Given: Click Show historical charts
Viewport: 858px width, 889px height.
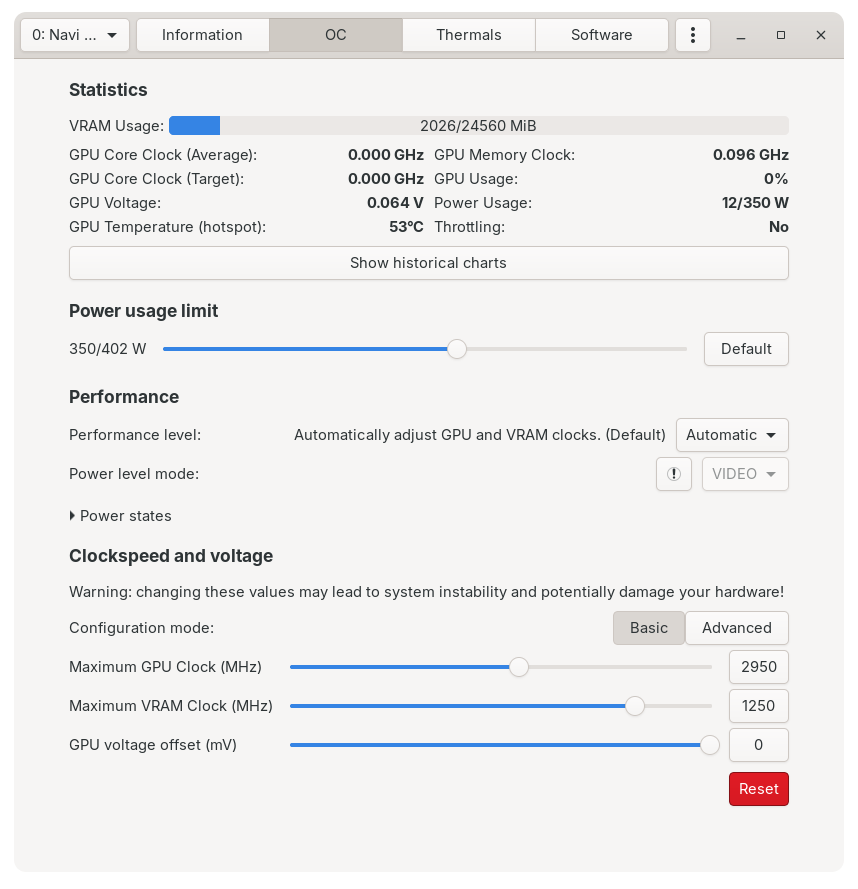Looking at the screenshot, I should [428, 262].
